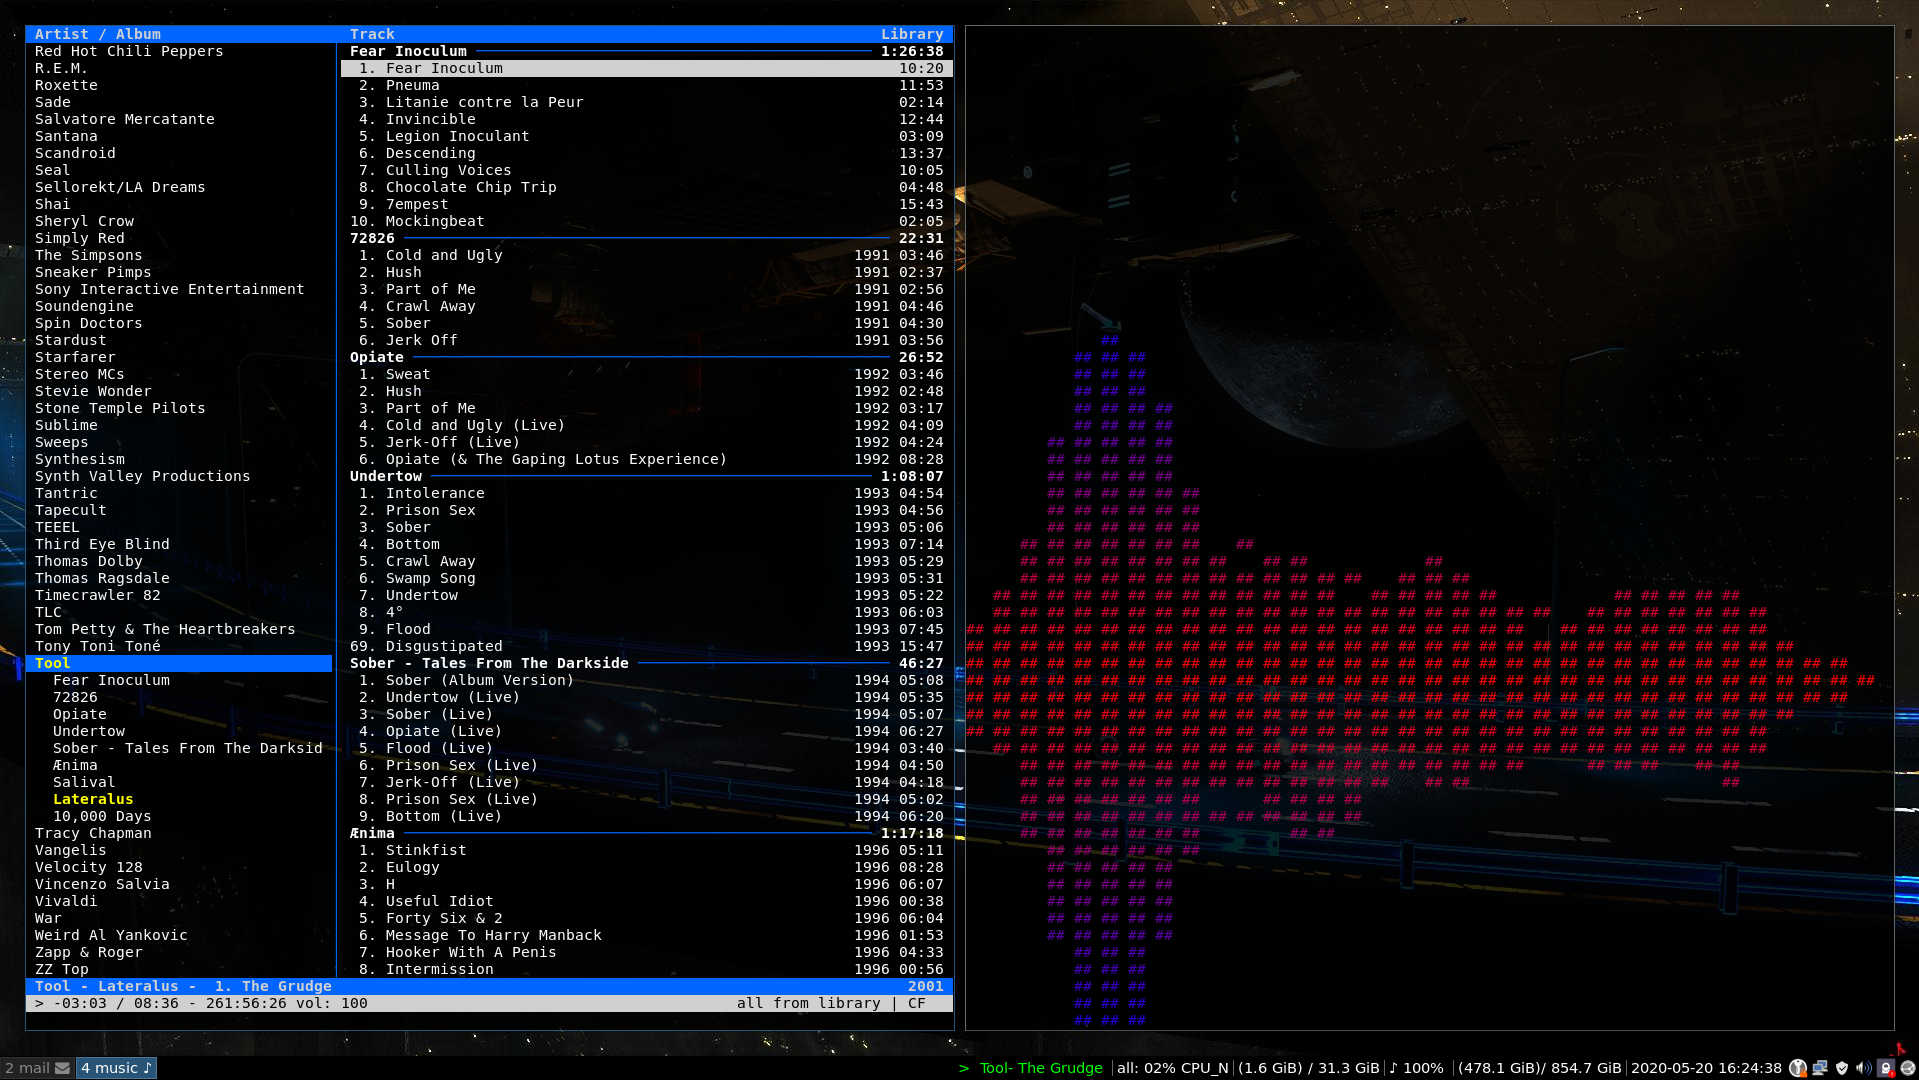Click the CPU usage status bar entry
This screenshot has height=1080, width=1919.
pyautogui.click(x=1172, y=1068)
